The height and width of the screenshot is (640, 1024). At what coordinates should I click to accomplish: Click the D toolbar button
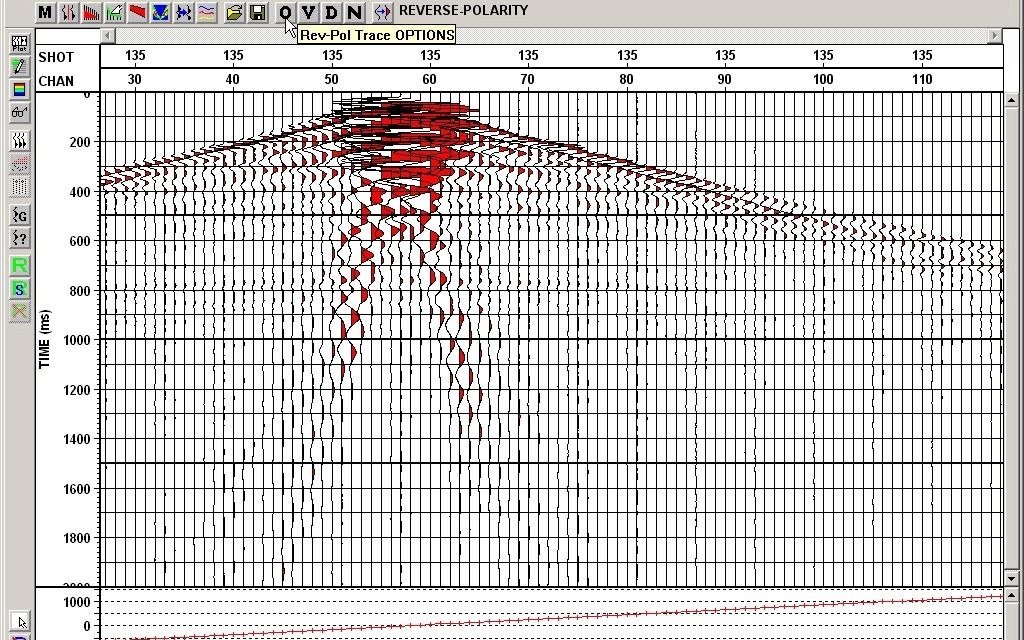331,11
